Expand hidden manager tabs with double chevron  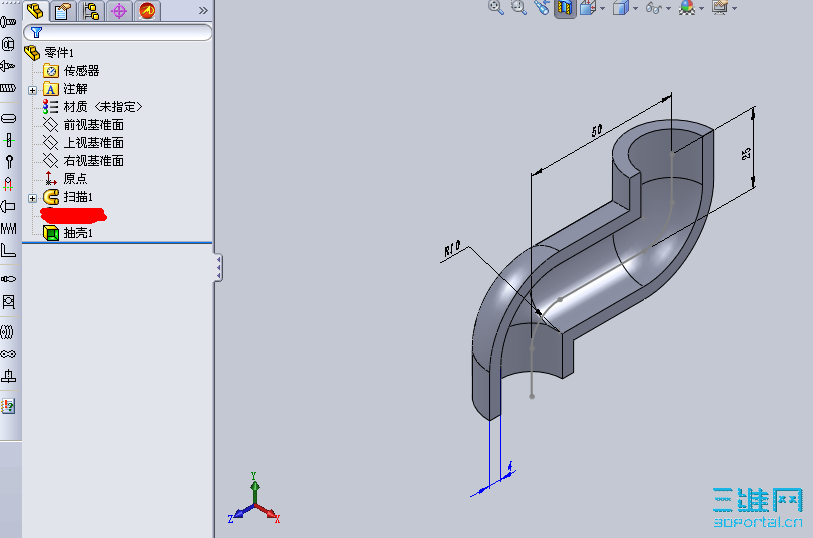tap(203, 10)
